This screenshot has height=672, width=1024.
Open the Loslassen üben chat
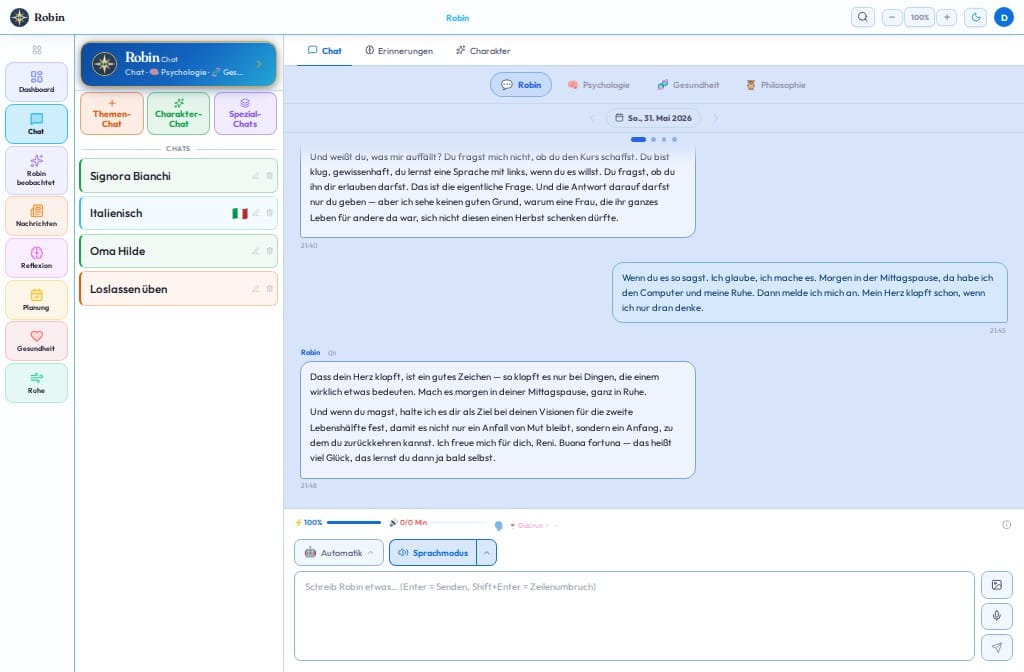[178, 289]
